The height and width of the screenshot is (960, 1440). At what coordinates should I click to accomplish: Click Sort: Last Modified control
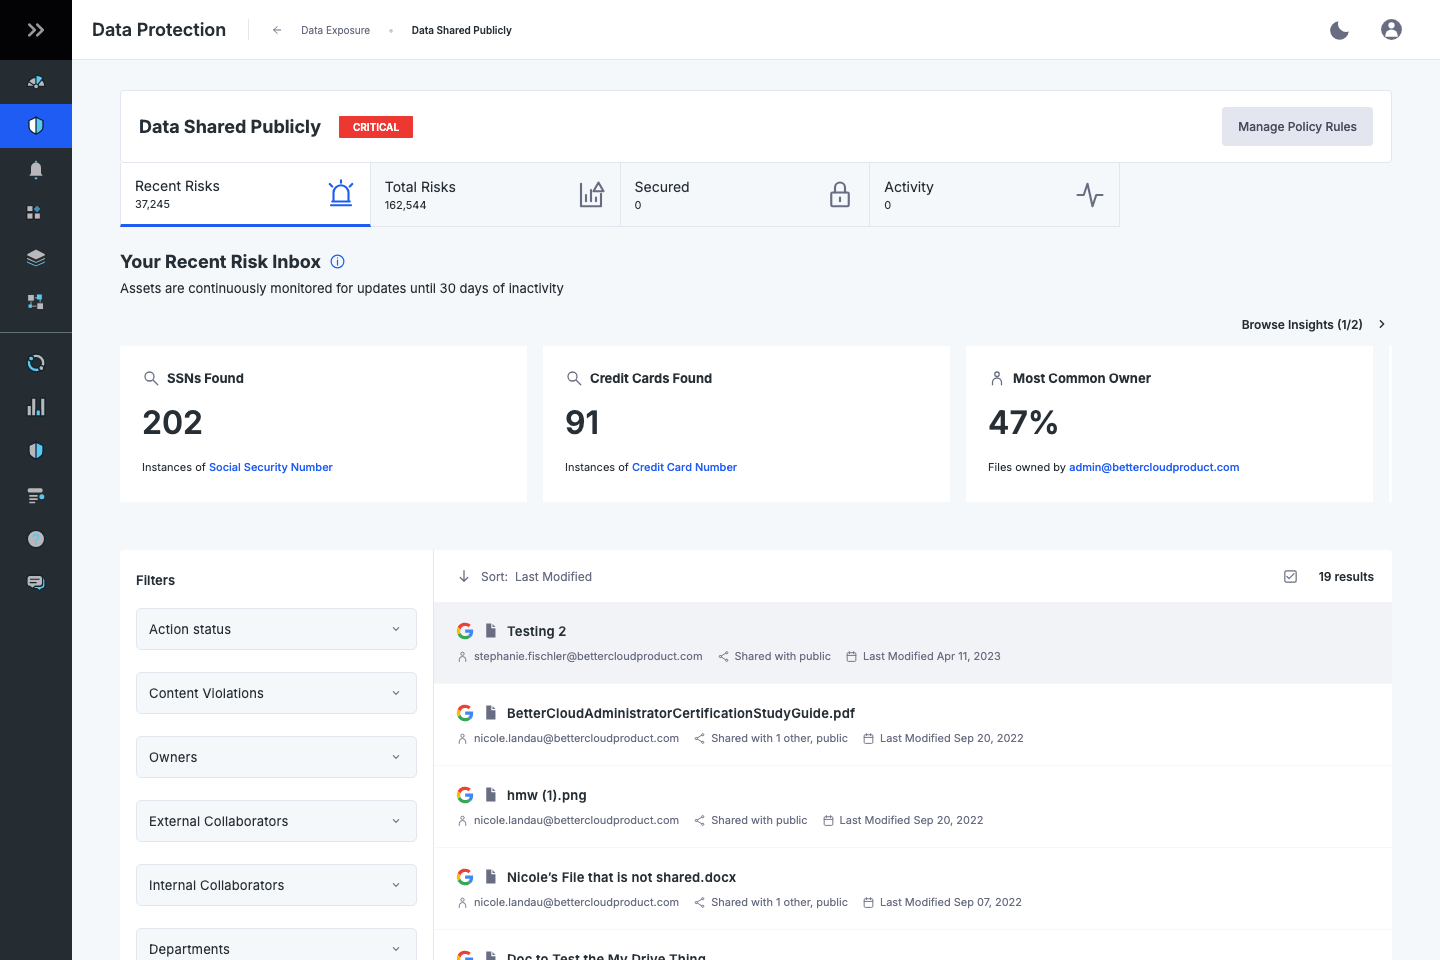click(536, 577)
